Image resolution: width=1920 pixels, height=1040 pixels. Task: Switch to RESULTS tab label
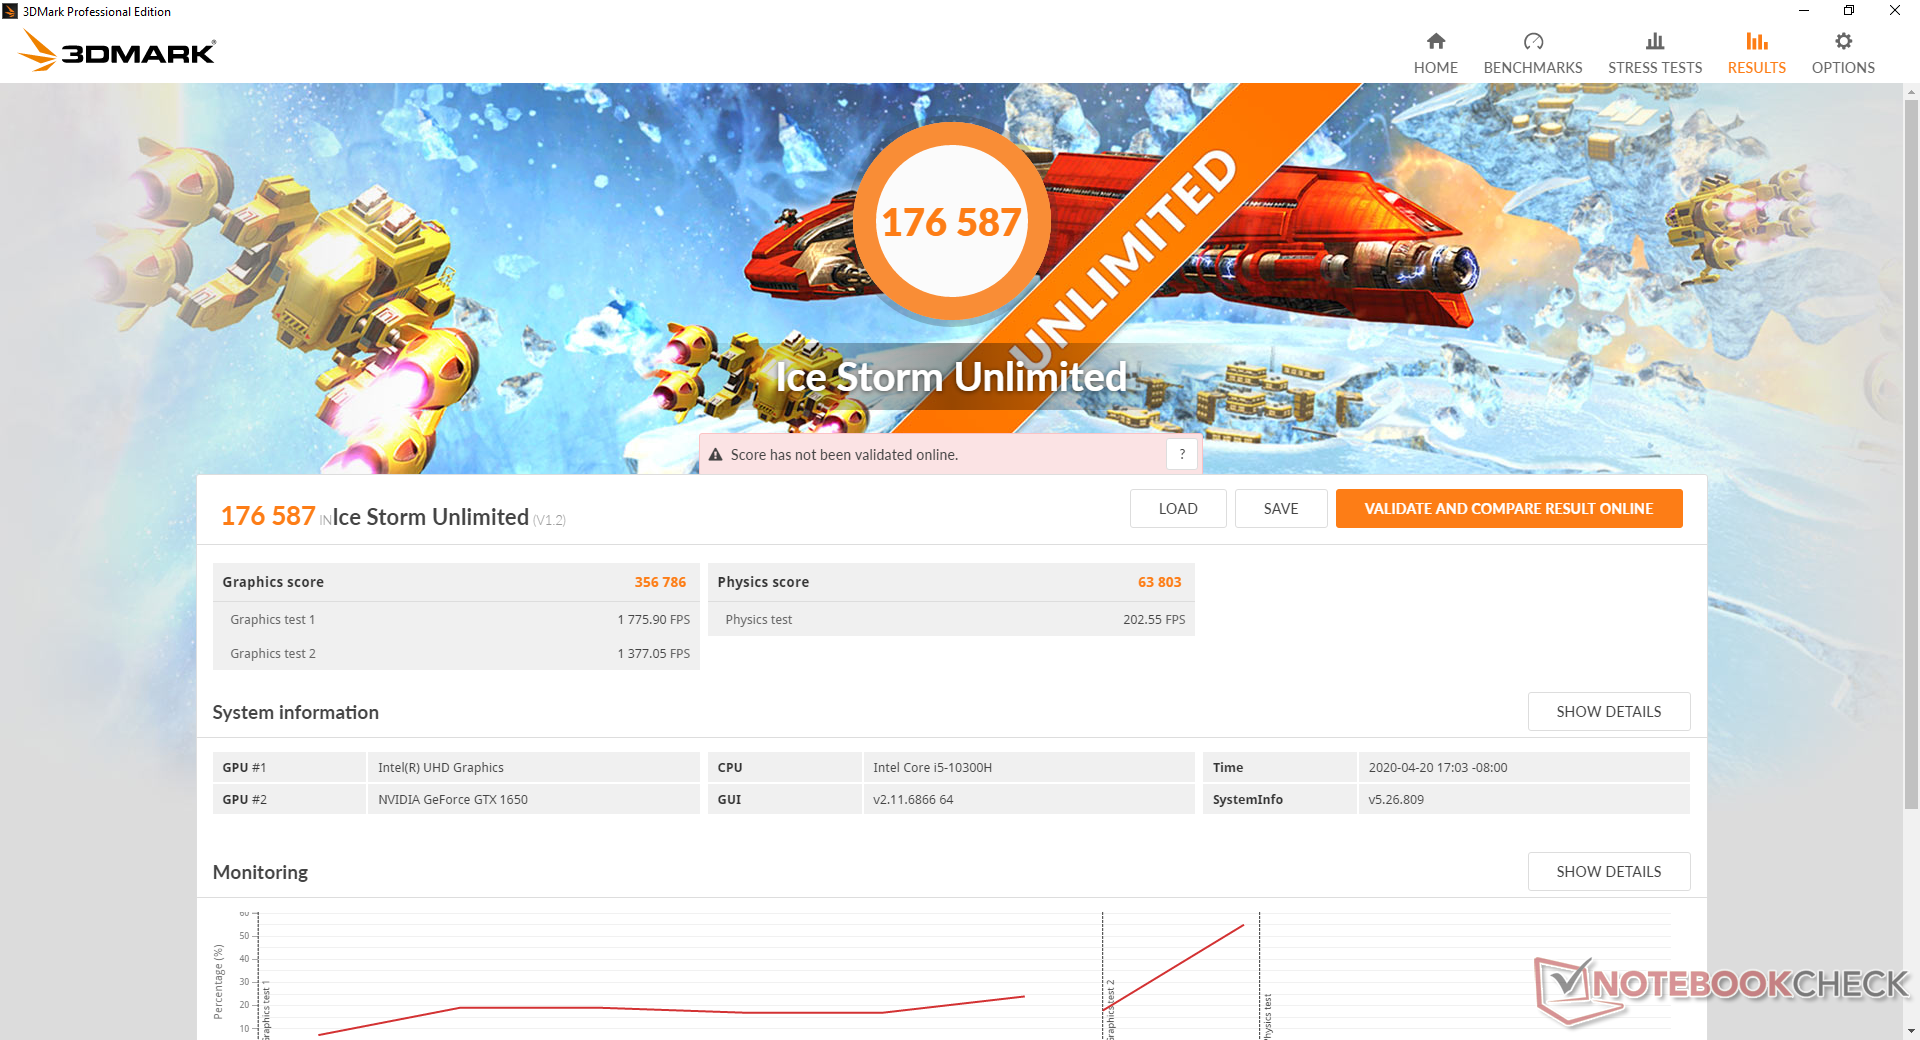click(1757, 68)
